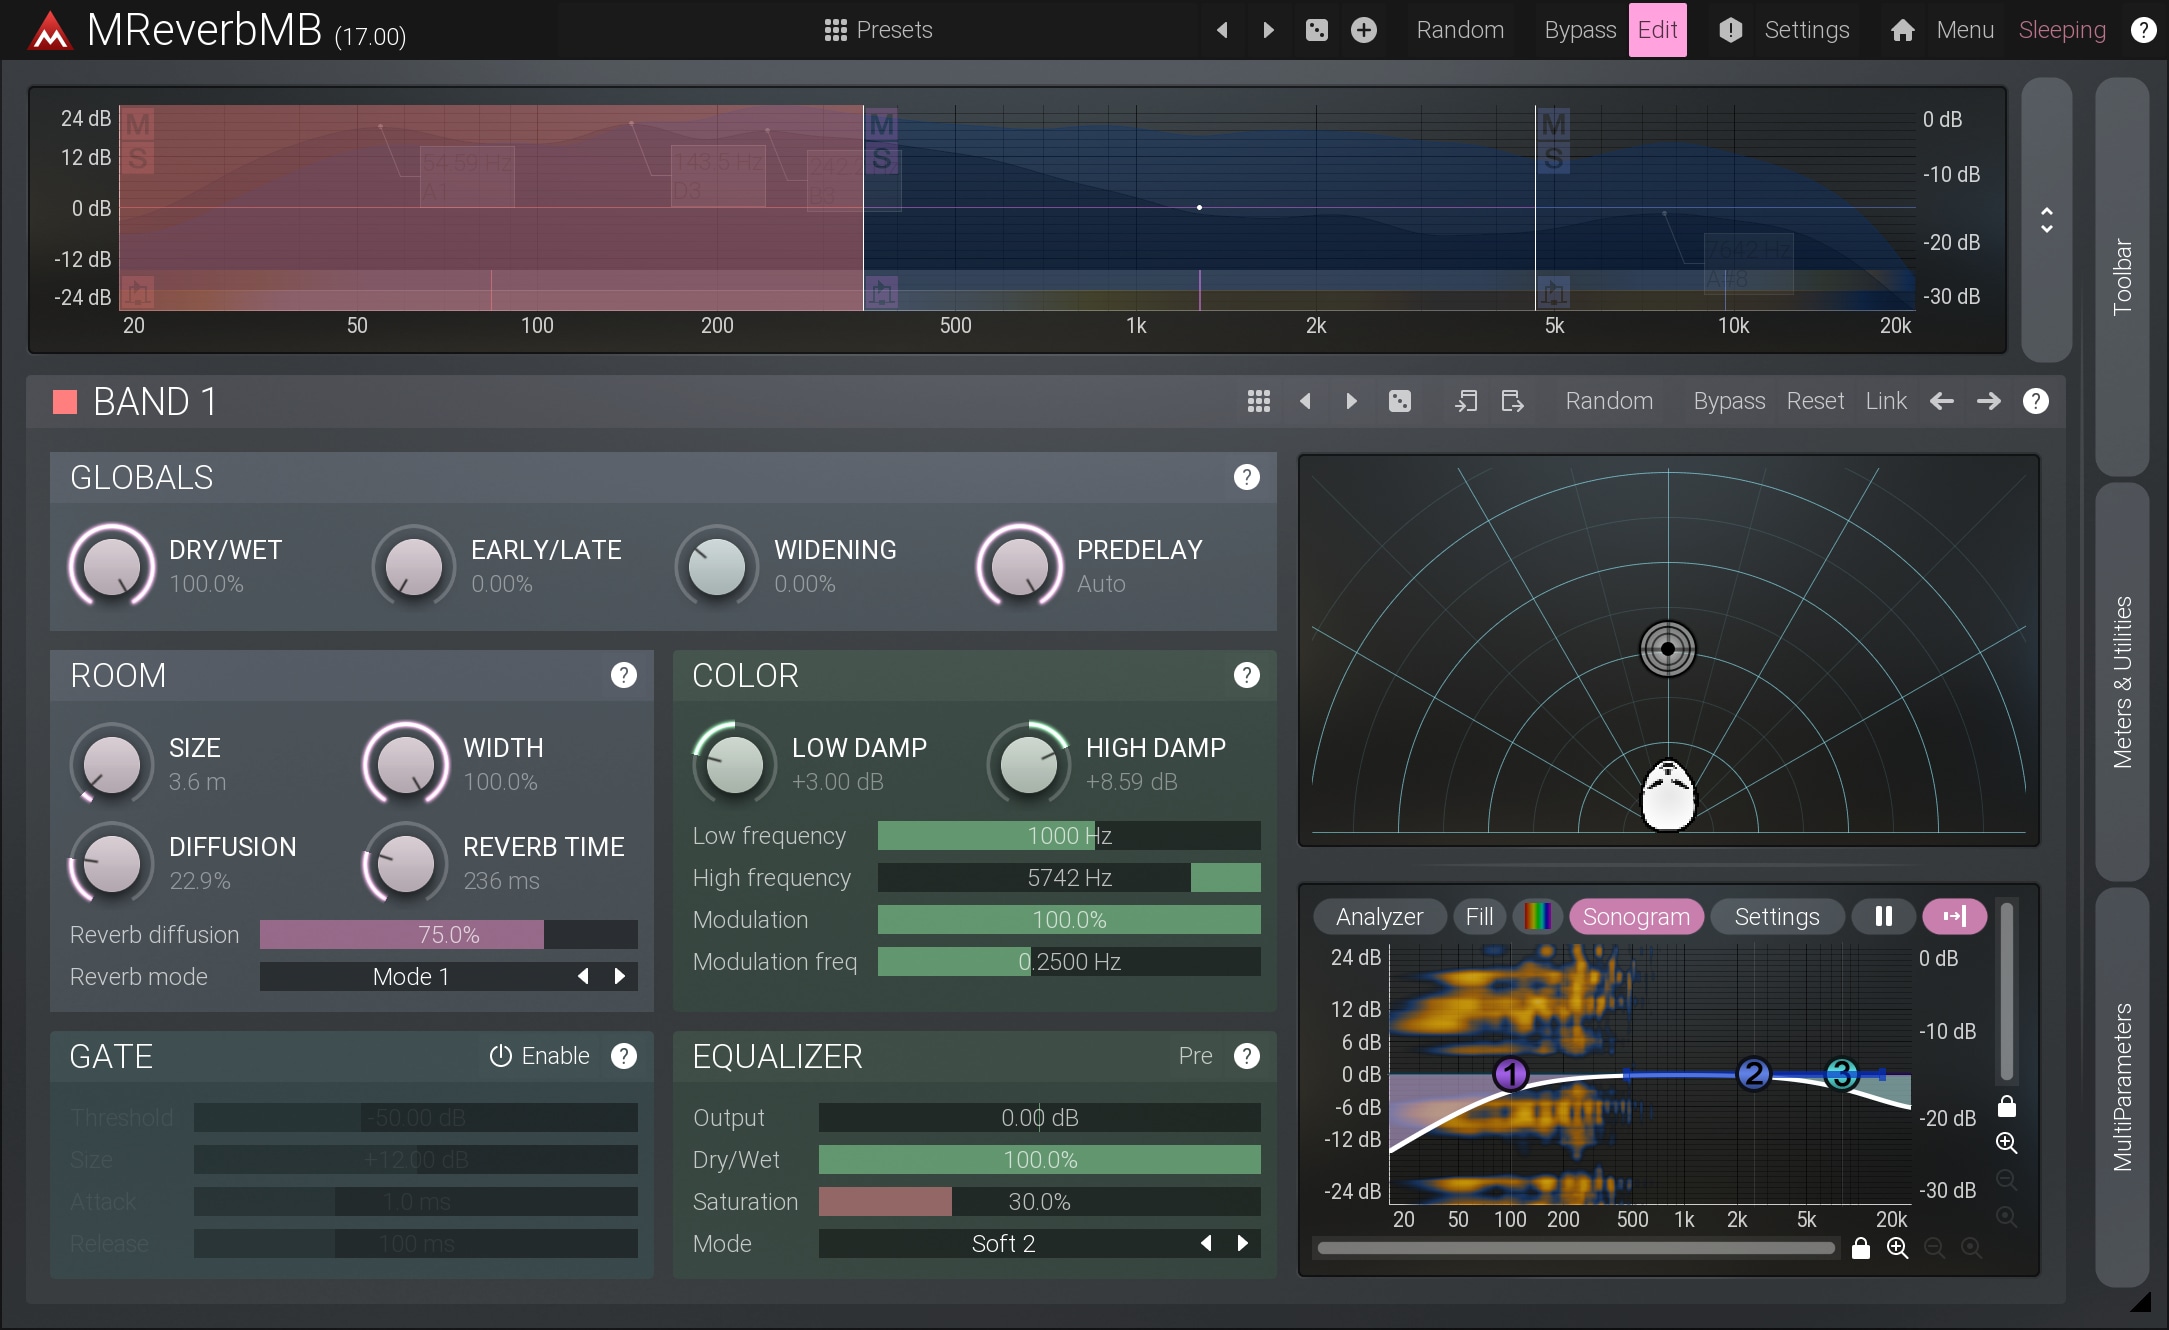2169x1330 pixels.
Task: Paste band settings with paste icon
Action: pyautogui.click(x=1512, y=401)
